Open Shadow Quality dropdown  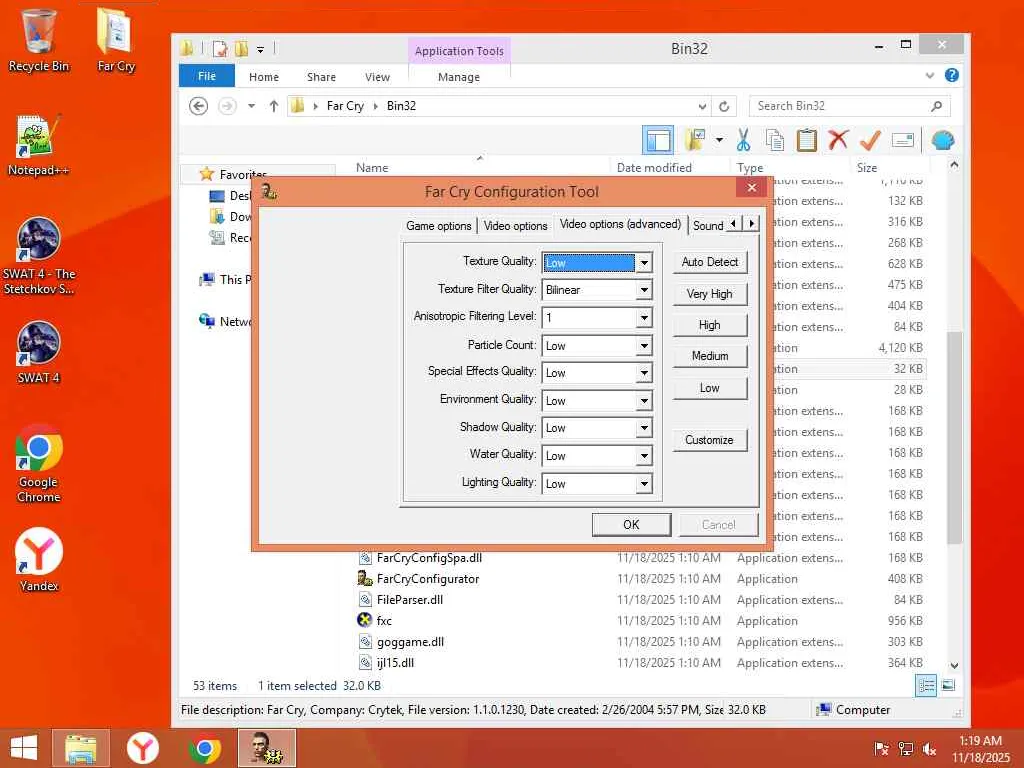(x=644, y=428)
